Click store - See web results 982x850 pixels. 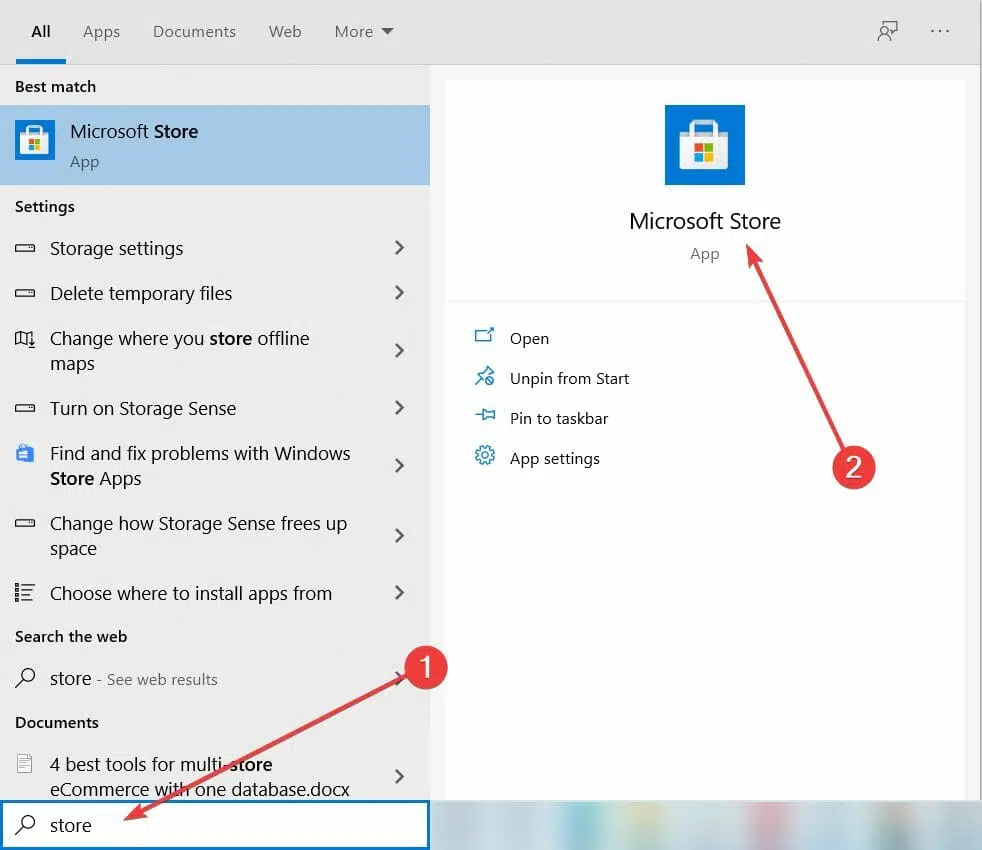[215, 678]
